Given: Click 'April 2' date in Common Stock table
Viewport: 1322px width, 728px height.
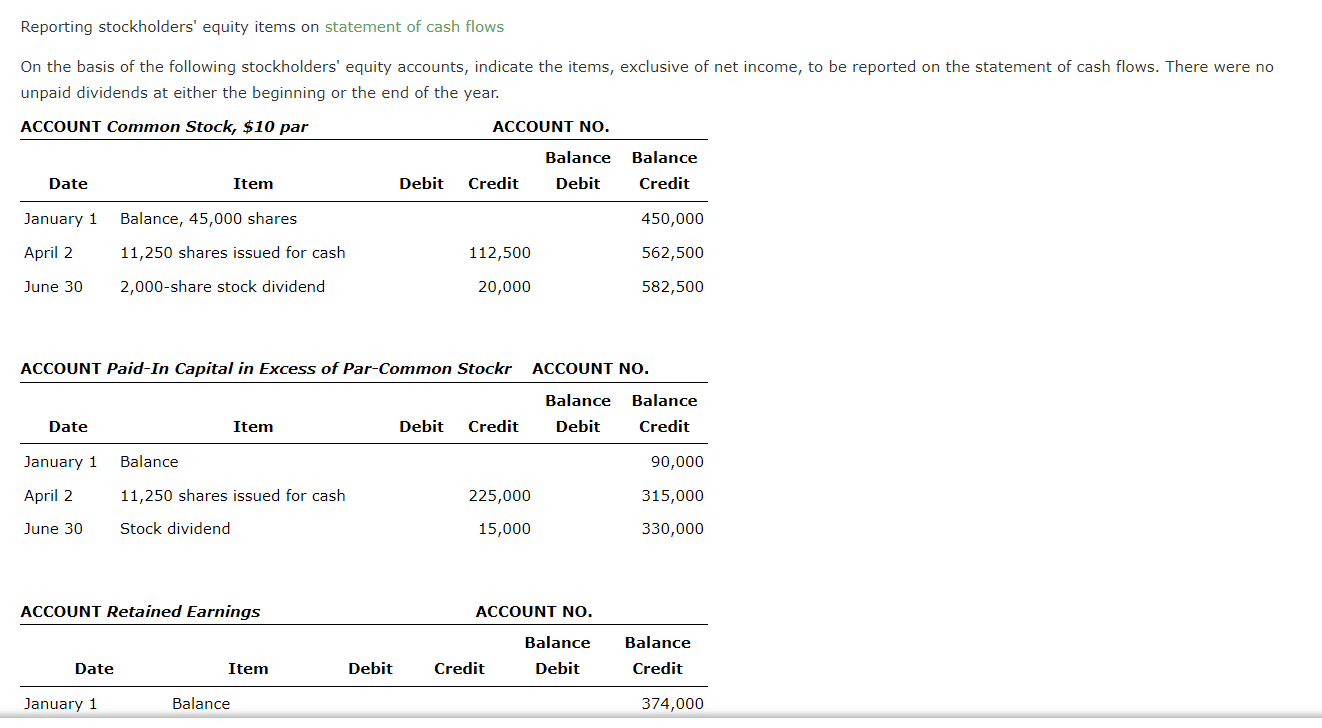Looking at the screenshot, I should pyautogui.click(x=48, y=253).
